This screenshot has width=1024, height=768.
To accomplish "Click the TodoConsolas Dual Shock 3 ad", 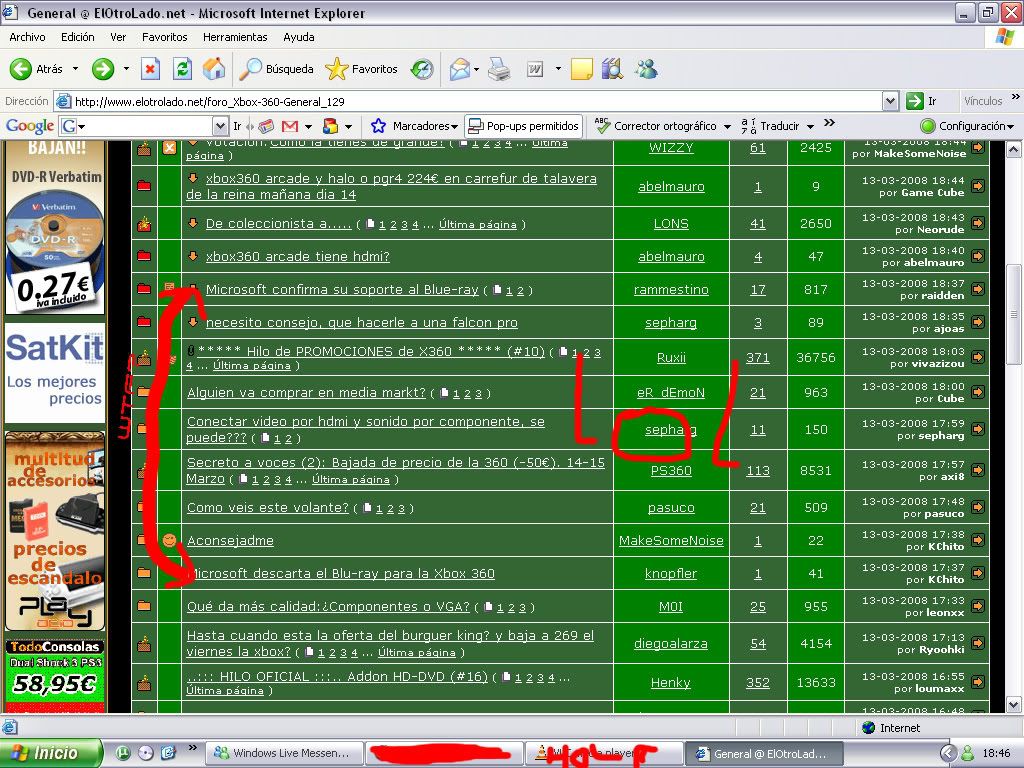I will coord(55,675).
